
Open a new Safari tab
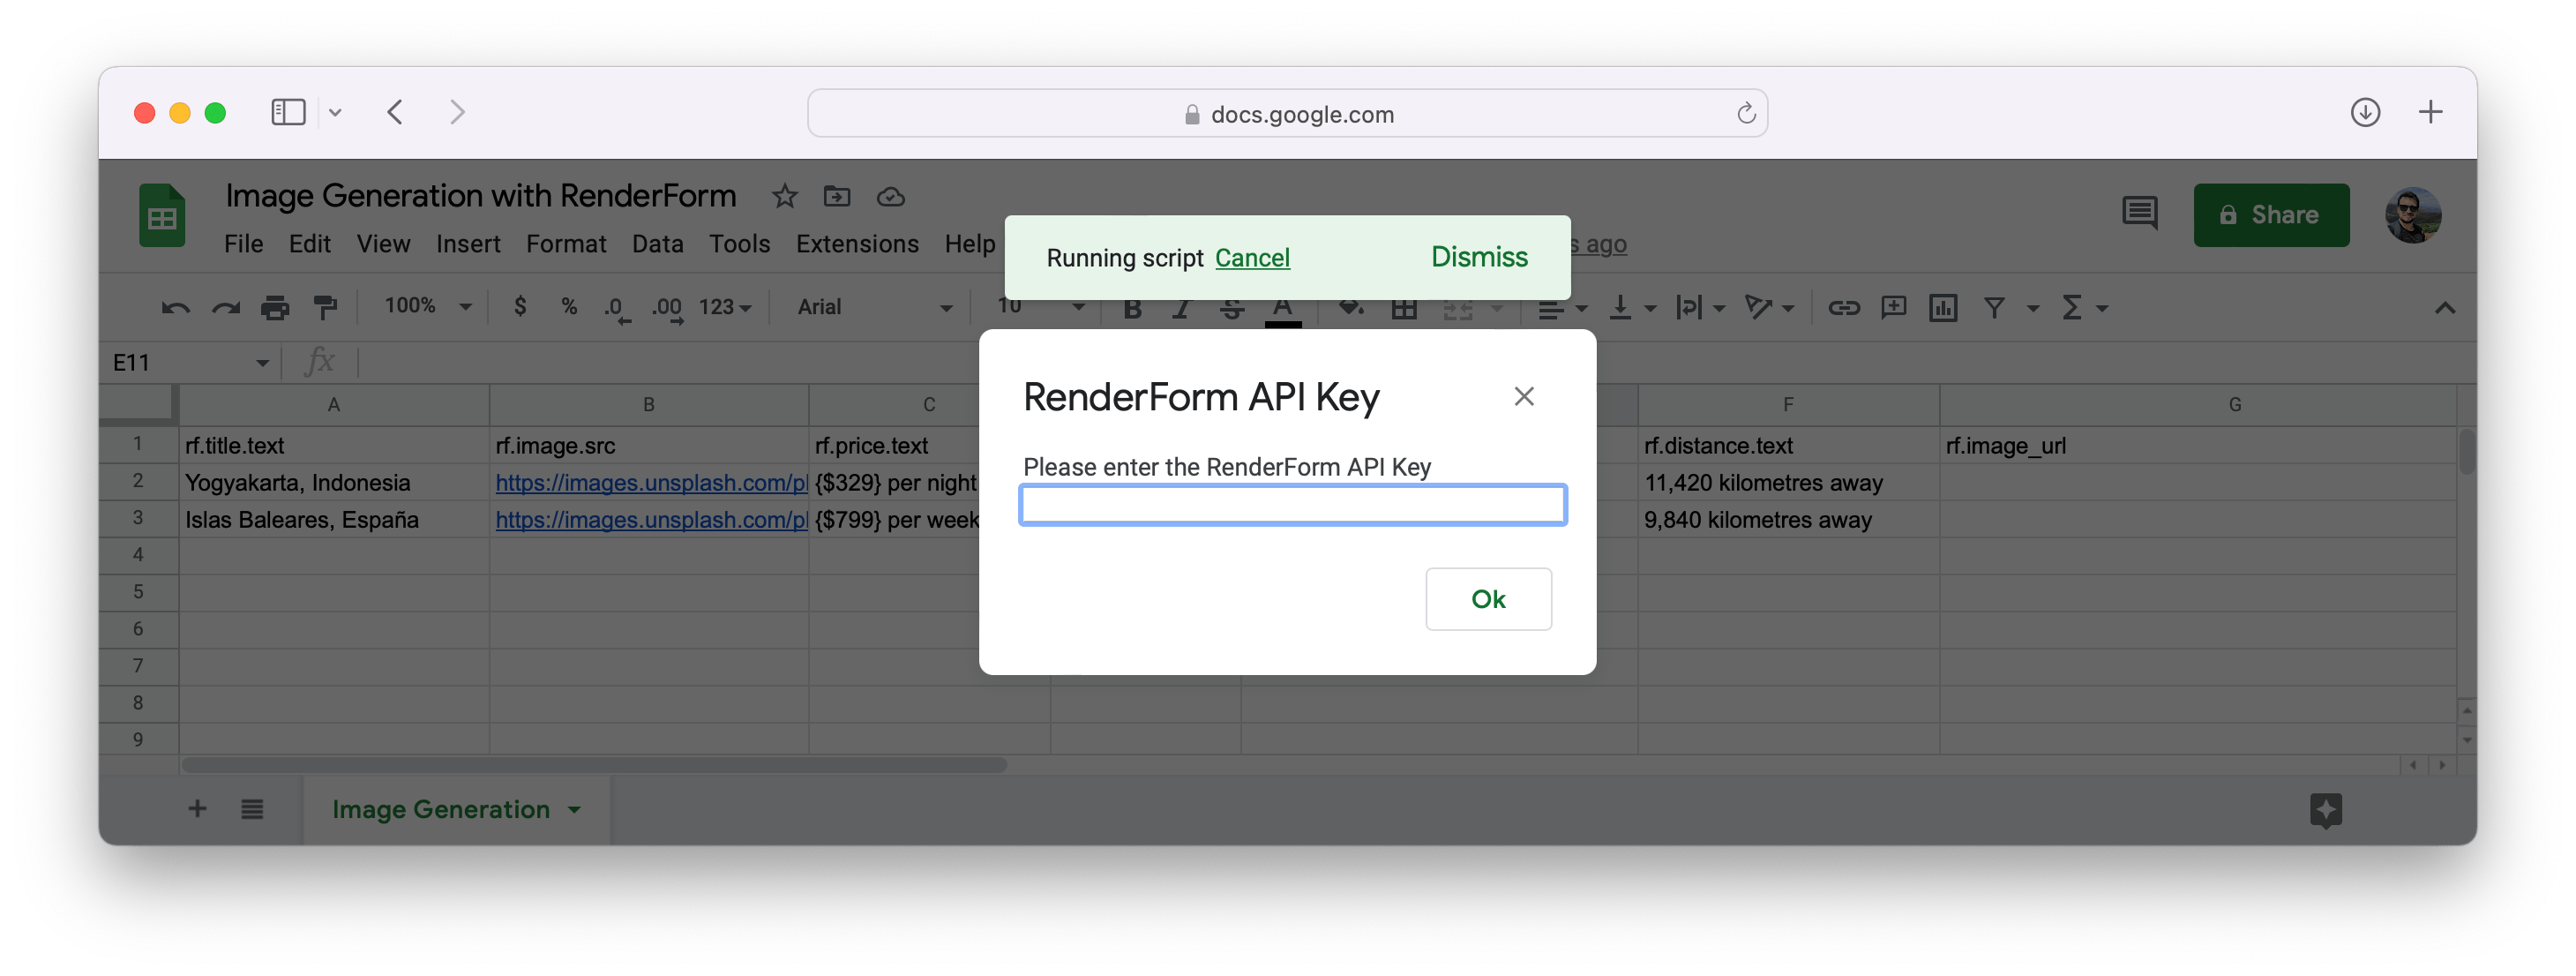[2431, 112]
